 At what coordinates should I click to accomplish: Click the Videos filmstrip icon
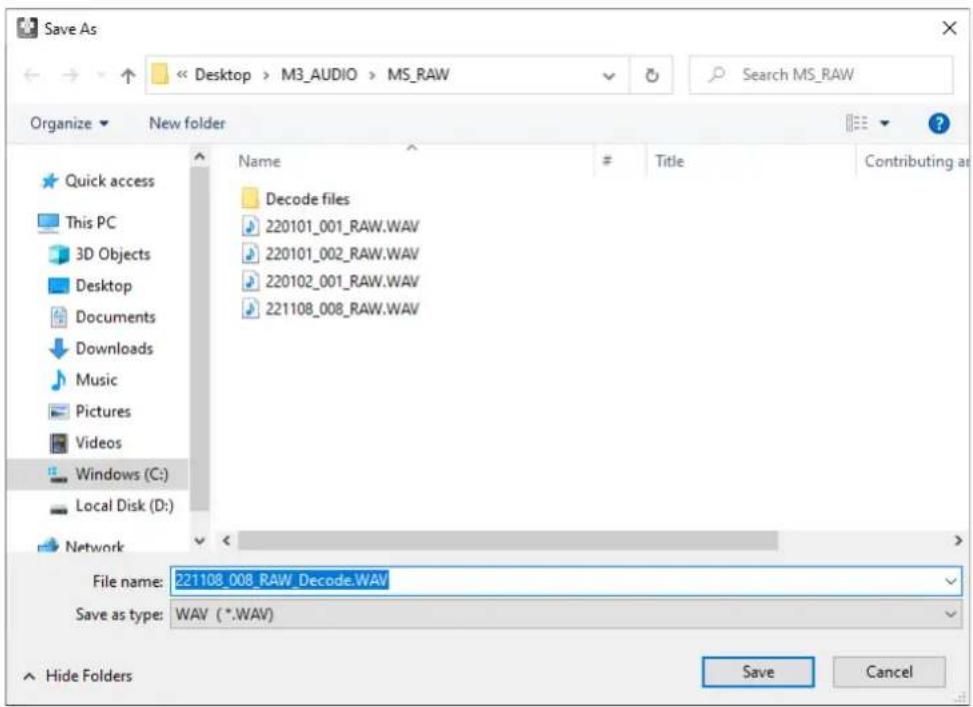click(58, 443)
